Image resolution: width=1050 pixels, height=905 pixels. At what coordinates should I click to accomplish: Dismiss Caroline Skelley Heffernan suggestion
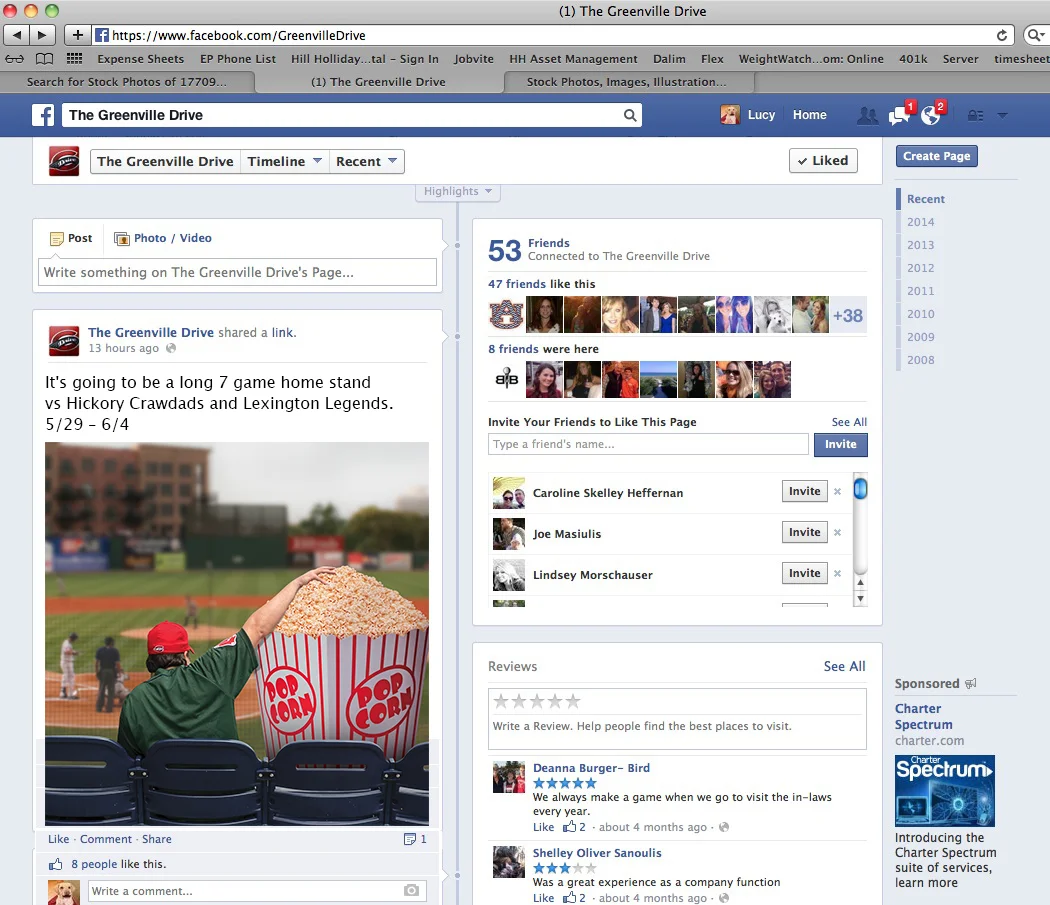tap(837, 492)
